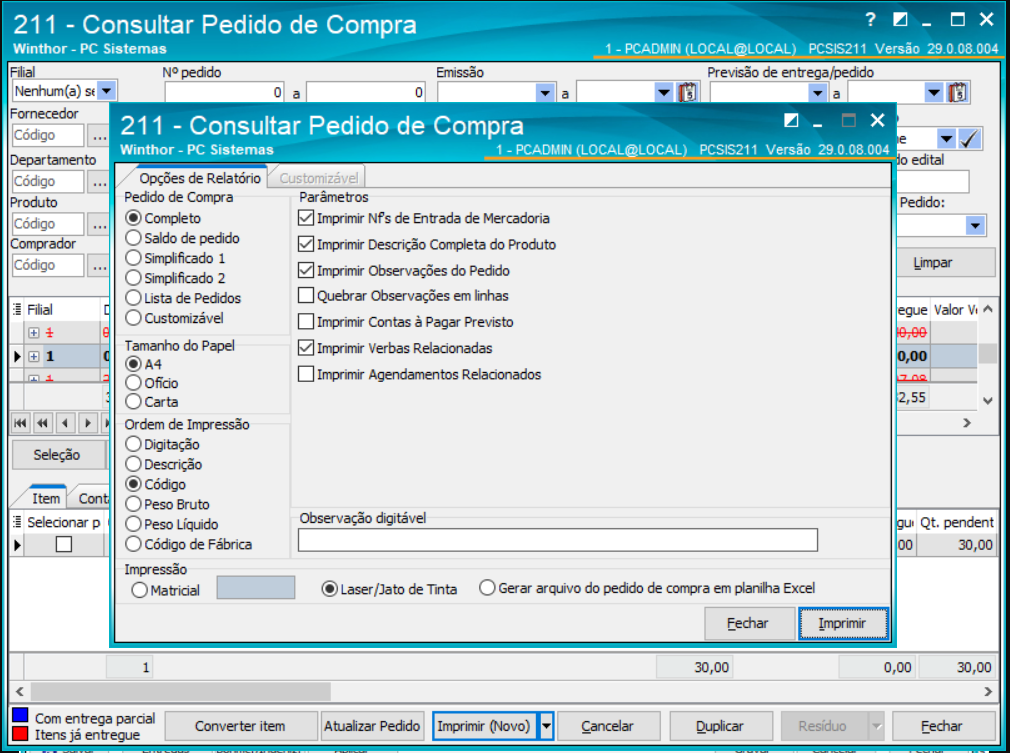Screen dimensions: 1010x753
Task: Click the next record arrow icon
Action: 88,423
